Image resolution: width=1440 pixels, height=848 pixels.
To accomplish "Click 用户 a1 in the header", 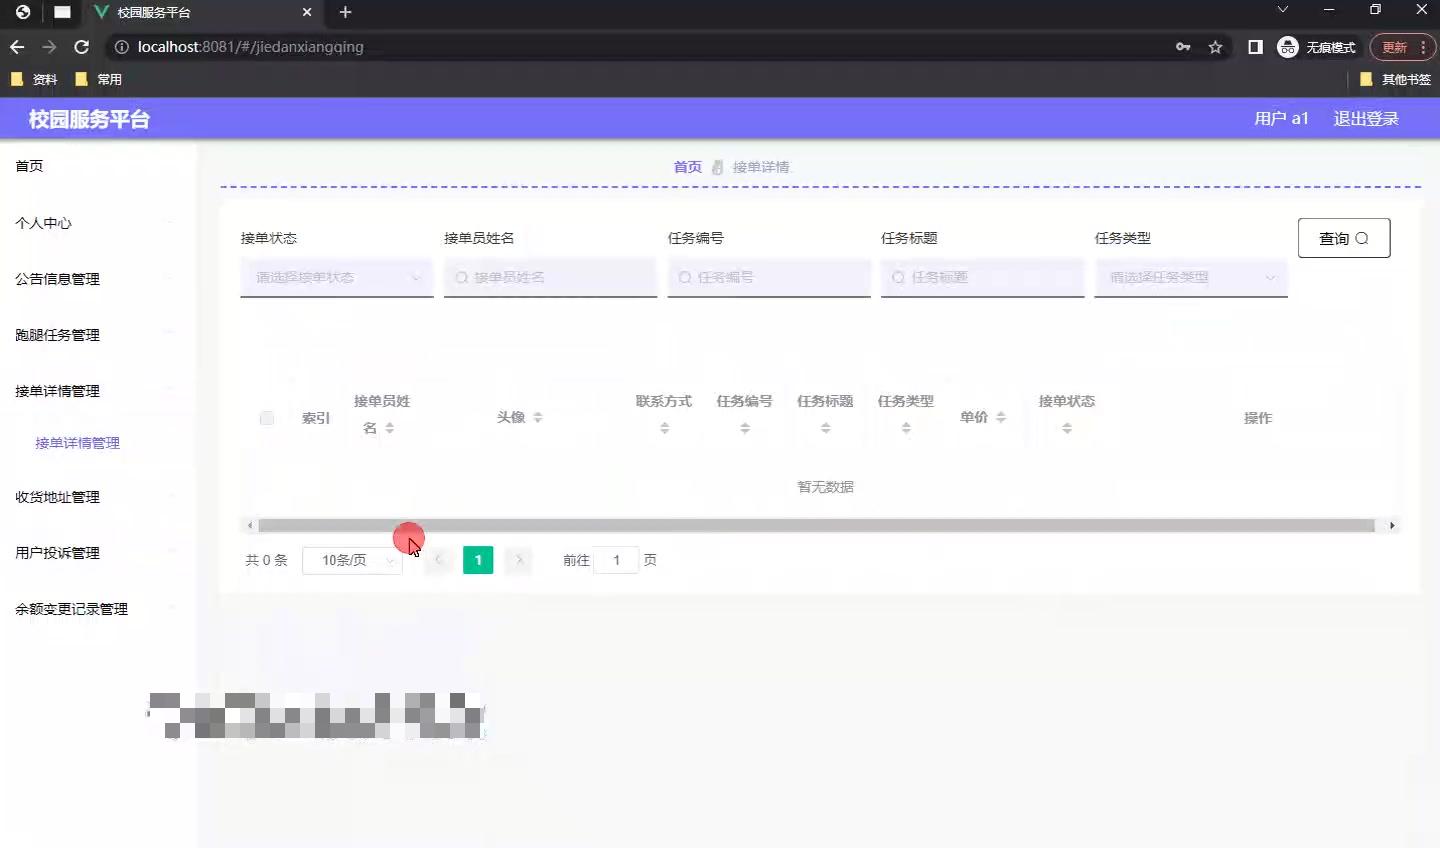I will pos(1281,118).
